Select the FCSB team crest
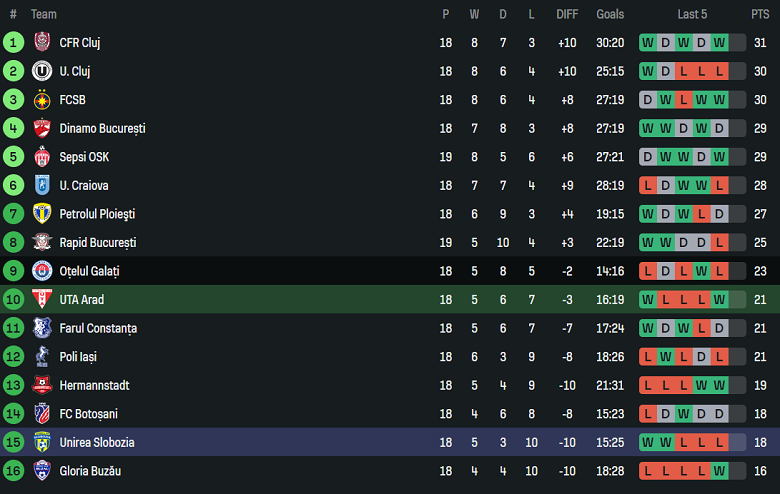 coord(42,99)
